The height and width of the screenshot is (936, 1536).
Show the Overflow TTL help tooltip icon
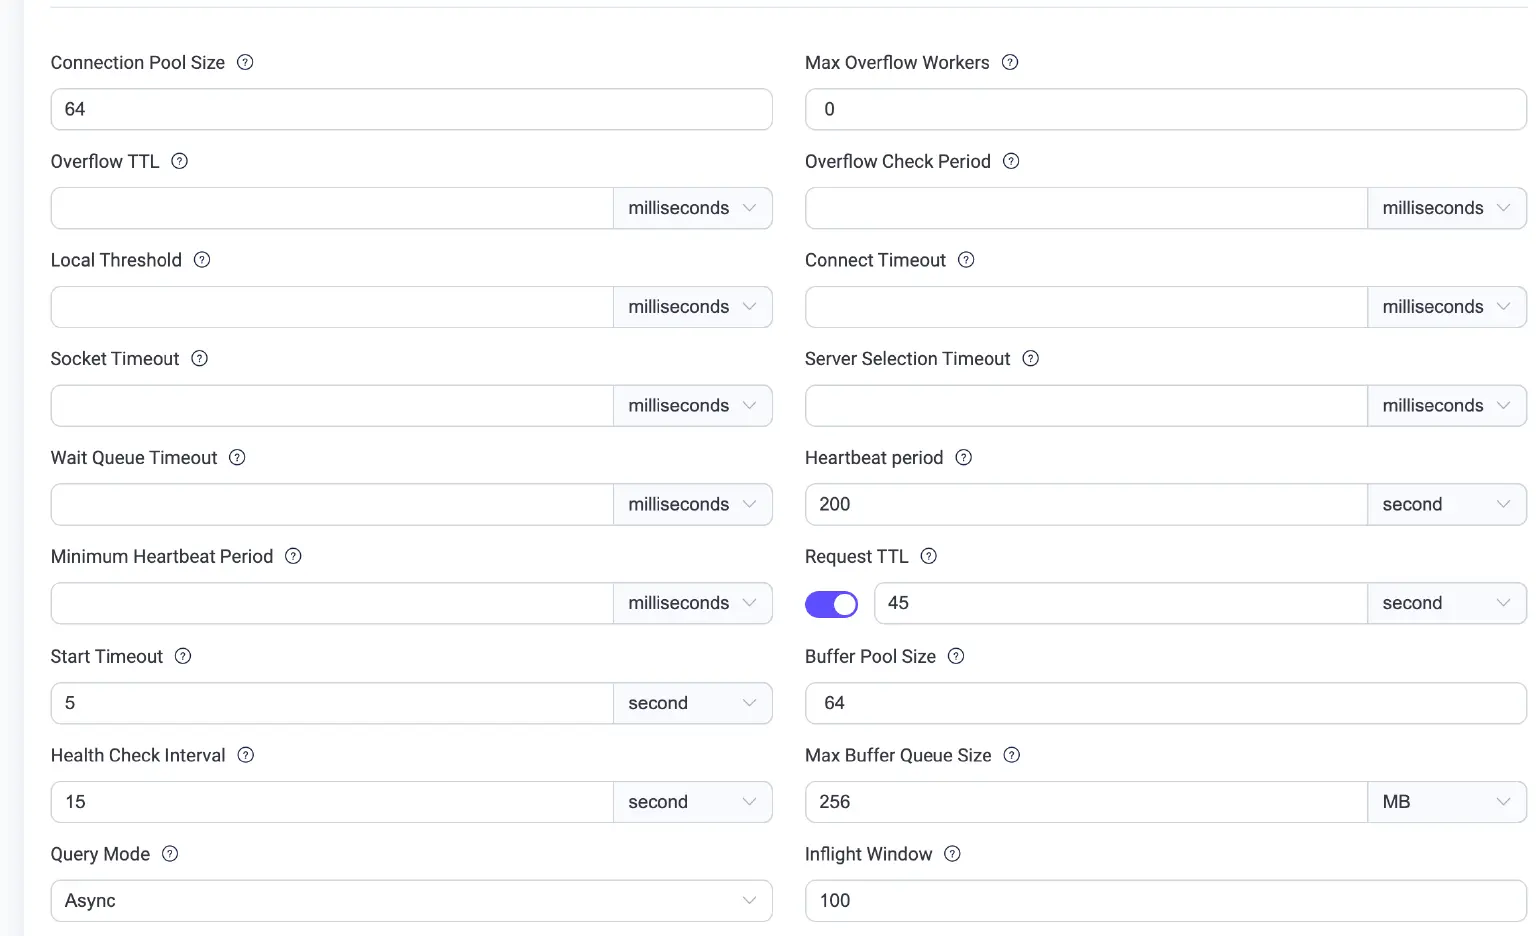pos(180,161)
